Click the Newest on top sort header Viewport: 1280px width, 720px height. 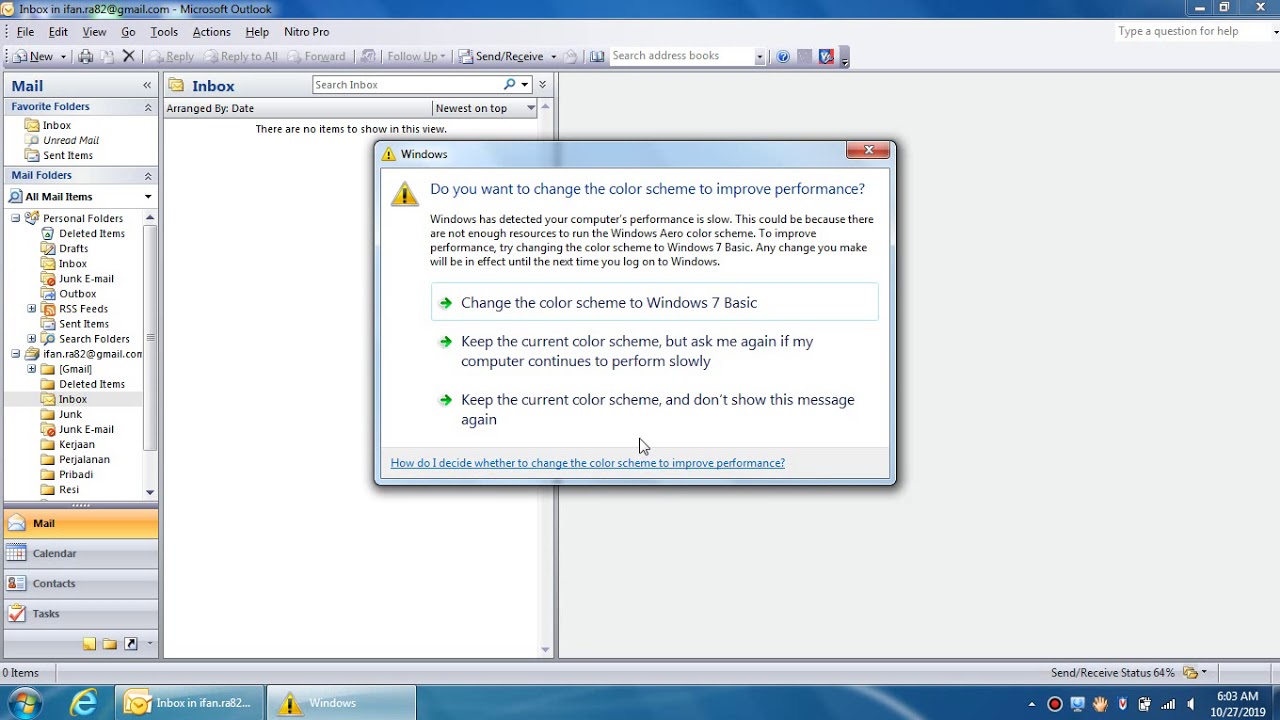click(486, 108)
